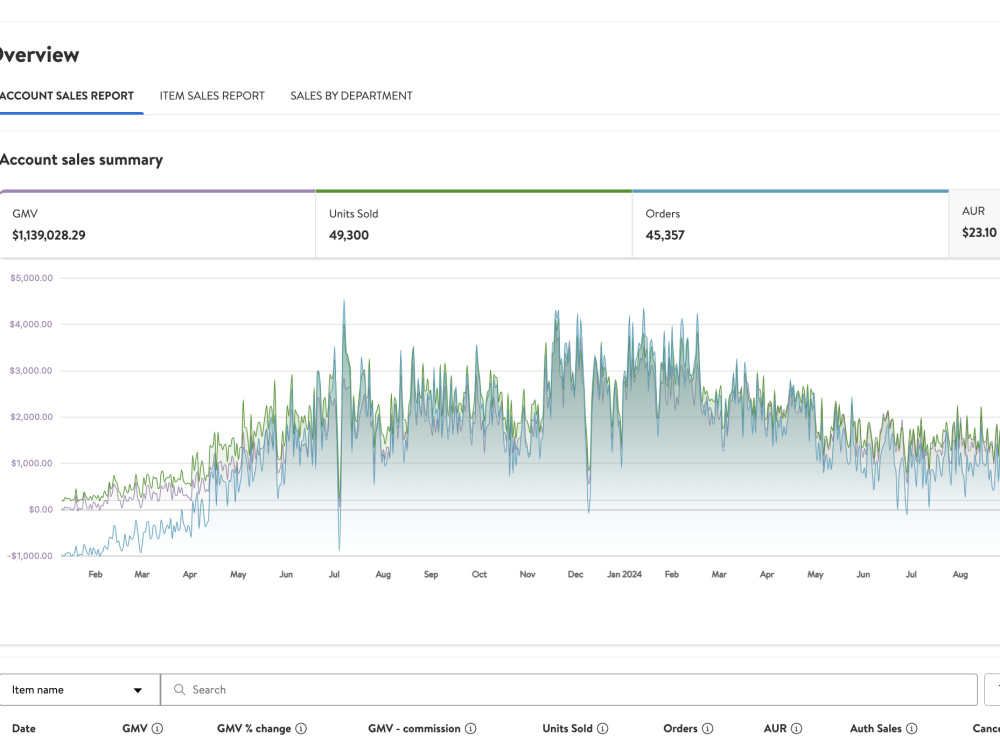Click the search magnifier icon
The height and width of the screenshot is (750, 1000).
pyautogui.click(x=180, y=690)
